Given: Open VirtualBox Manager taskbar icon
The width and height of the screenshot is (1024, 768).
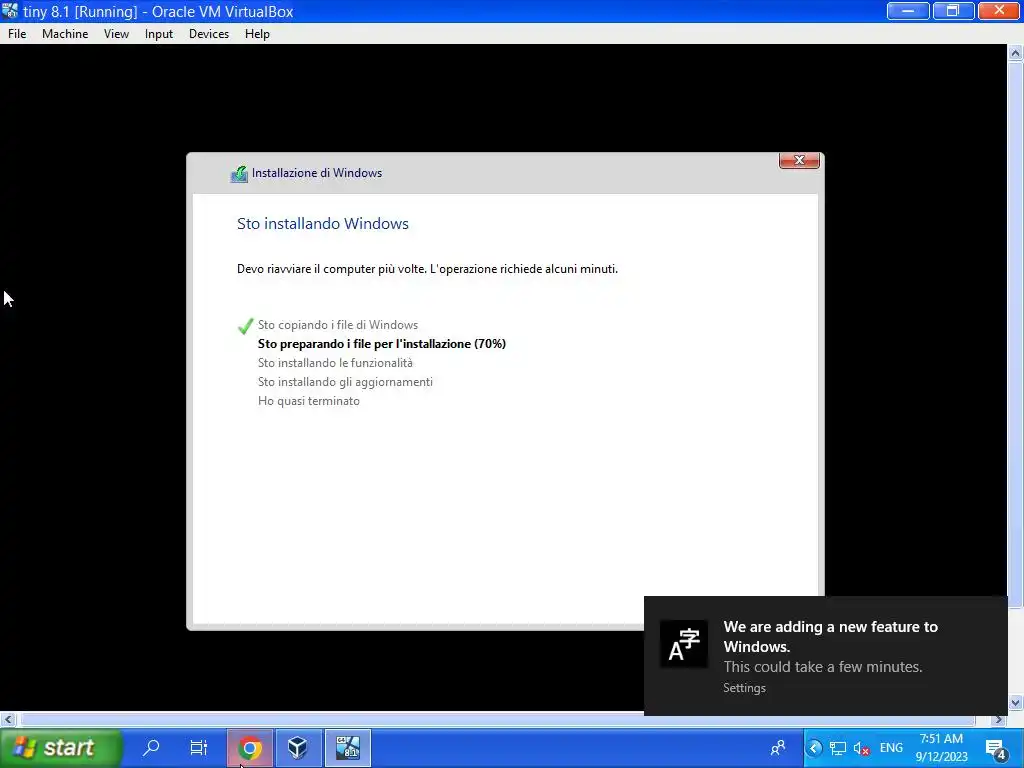Looking at the screenshot, I should click(298, 748).
